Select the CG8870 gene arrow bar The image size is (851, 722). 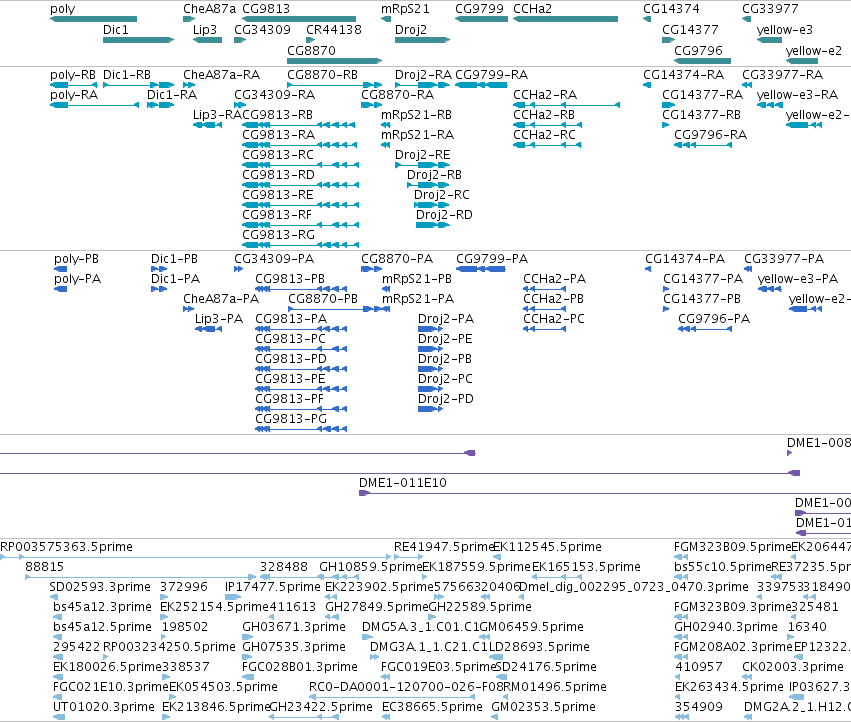pyautogui.click(x=334, y=61)
